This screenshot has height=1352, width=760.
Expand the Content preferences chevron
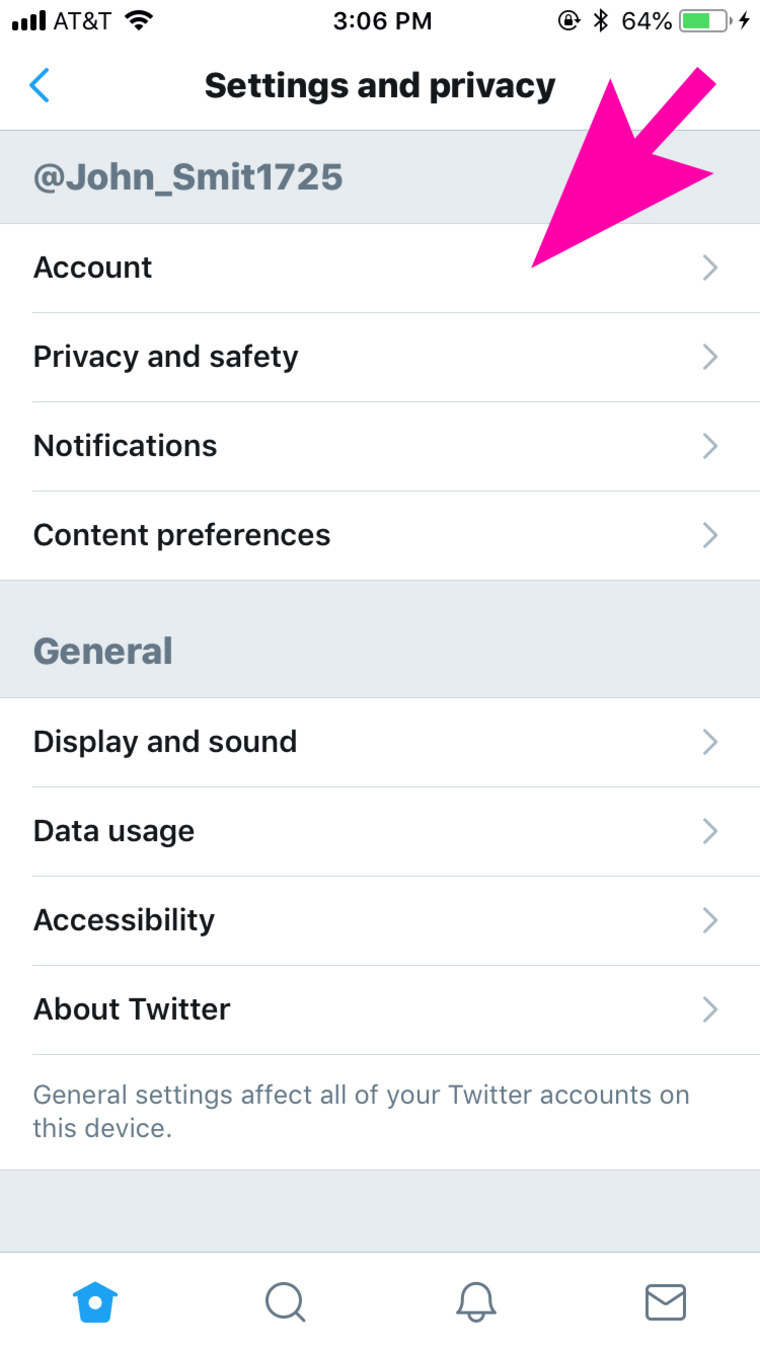(710, 535)
